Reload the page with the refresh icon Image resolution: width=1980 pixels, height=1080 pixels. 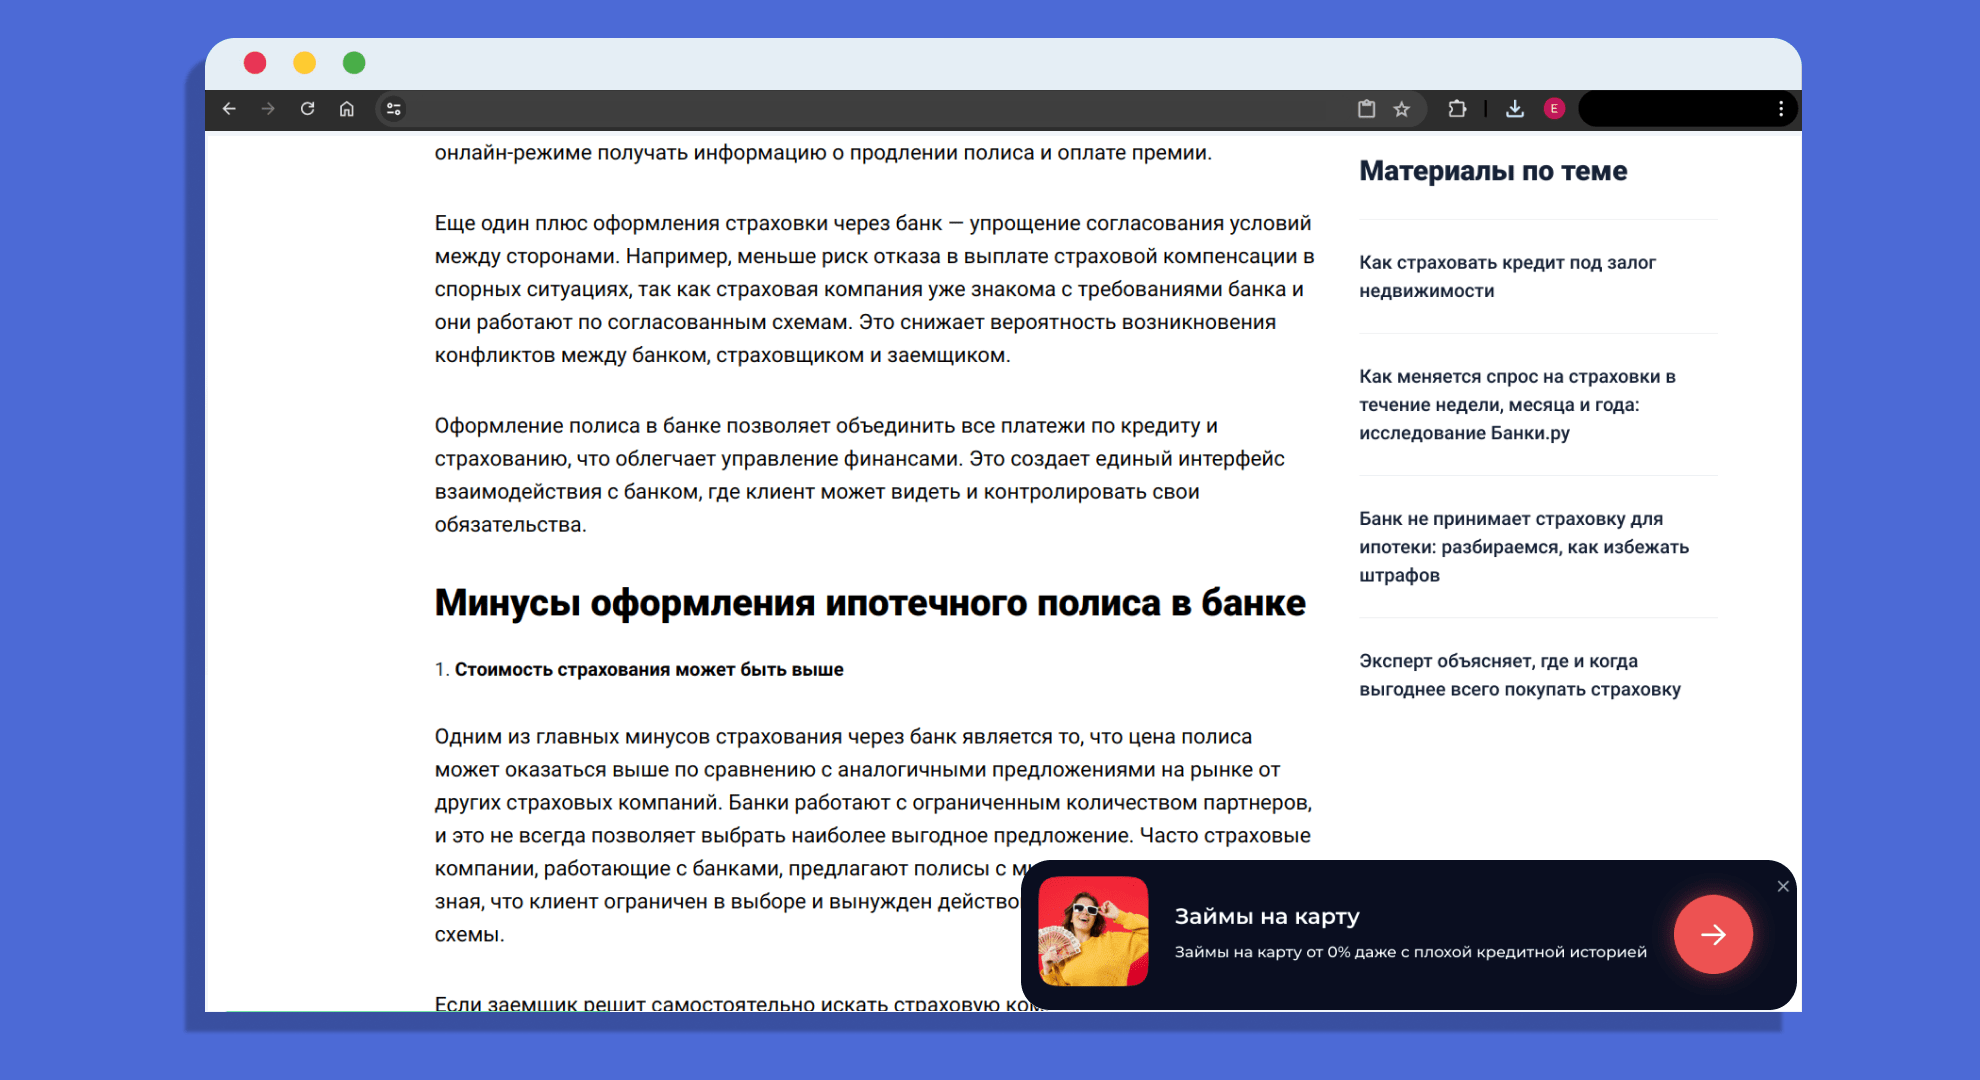(x=308, y=109)
